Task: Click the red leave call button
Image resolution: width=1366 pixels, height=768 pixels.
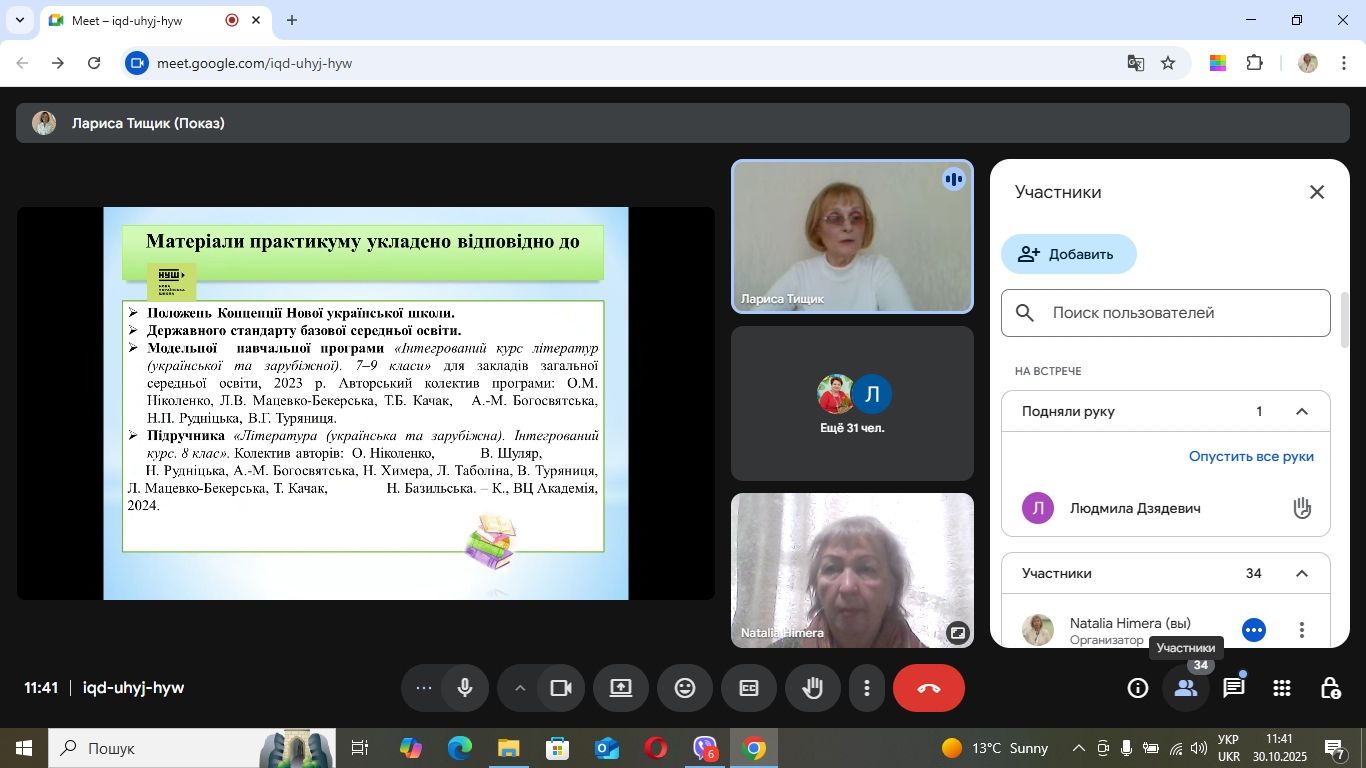Action: pos(928,688)
